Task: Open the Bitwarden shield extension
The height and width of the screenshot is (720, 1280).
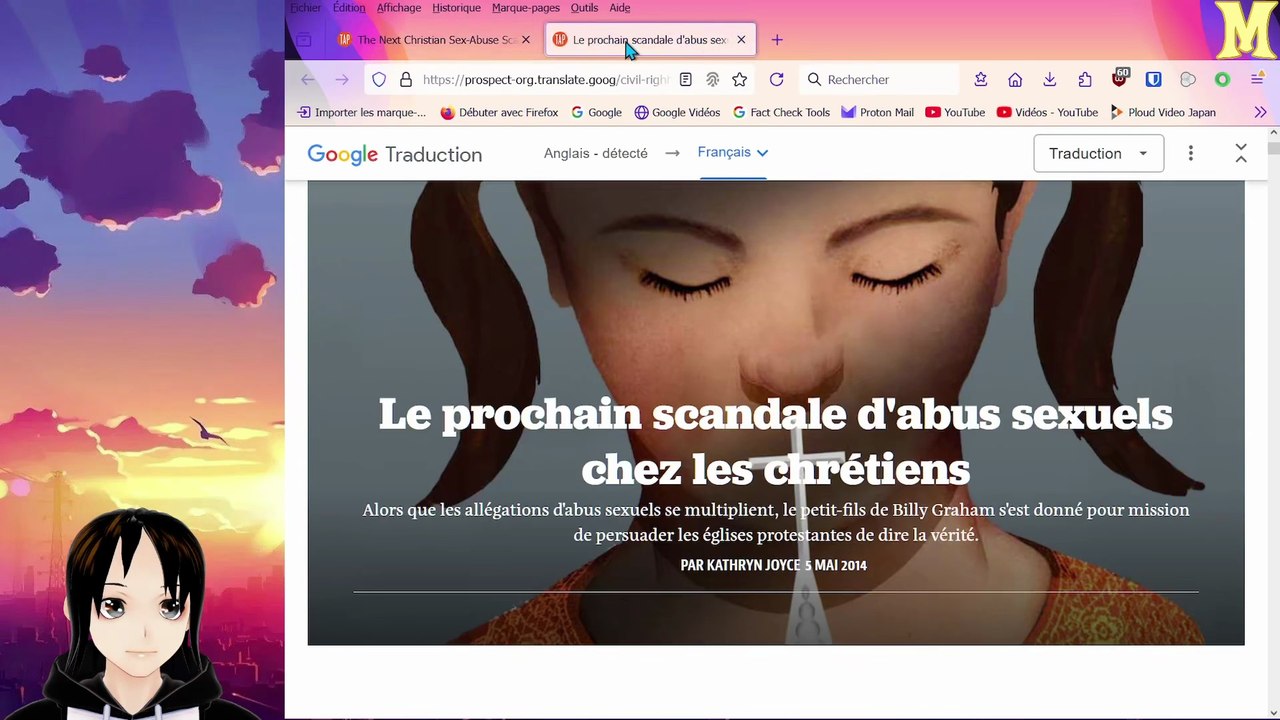Action: click(1153, 79)
